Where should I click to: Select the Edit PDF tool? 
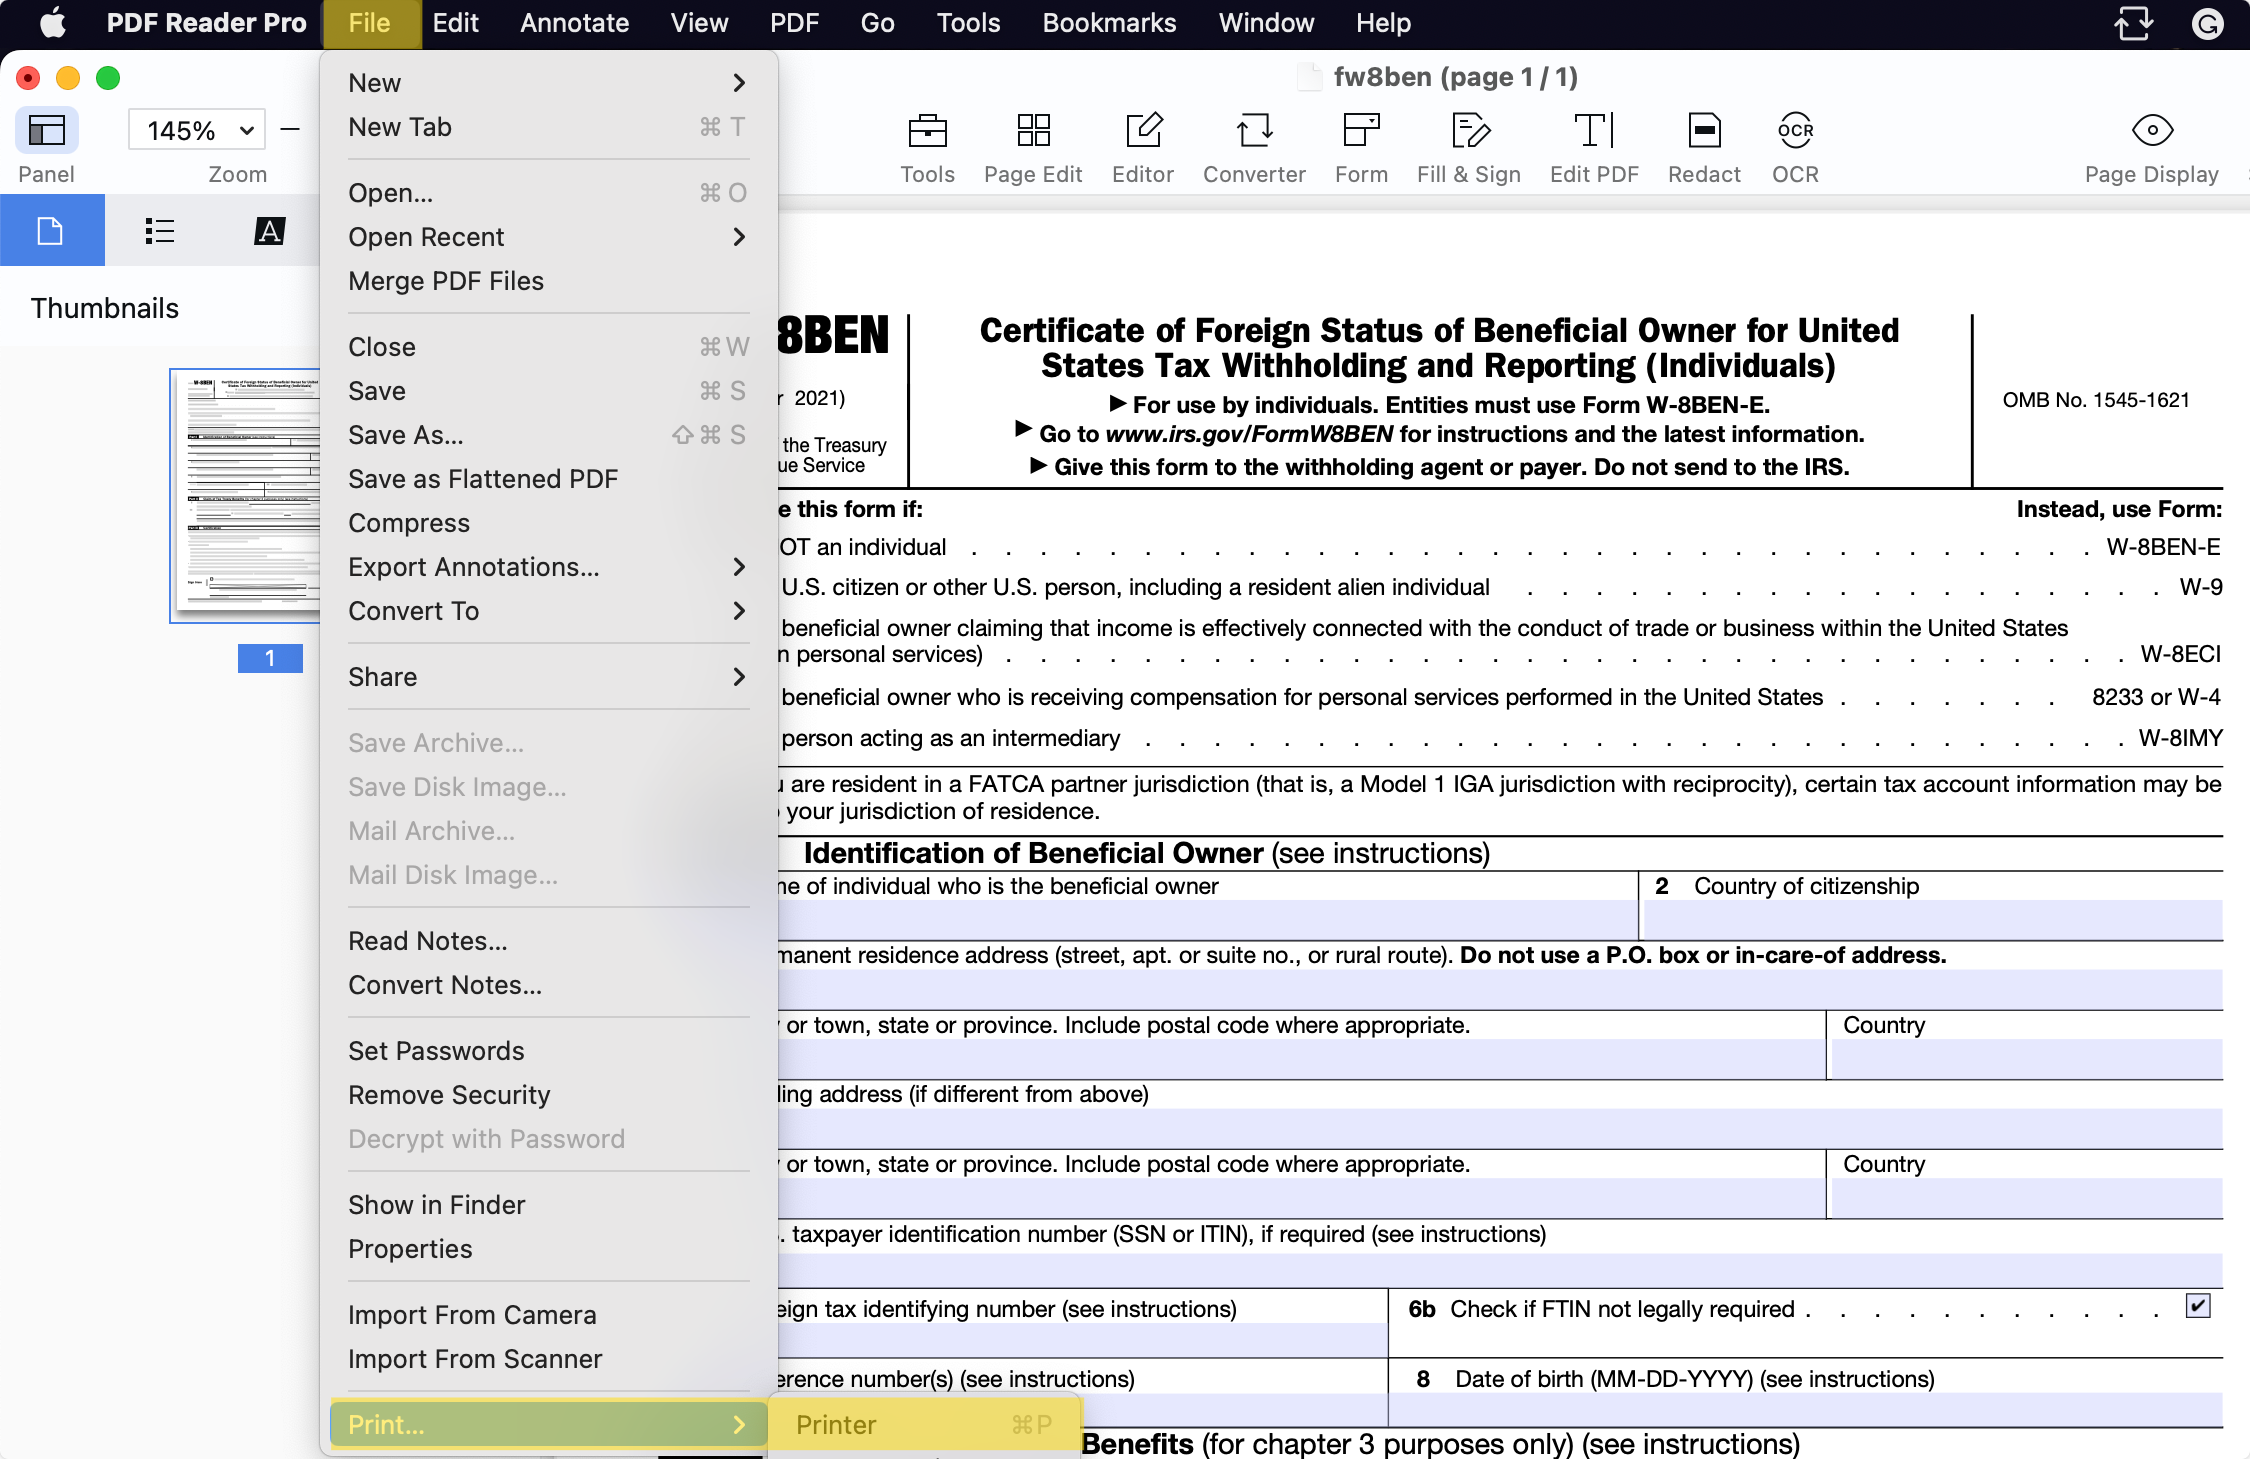pos(1594,148)
